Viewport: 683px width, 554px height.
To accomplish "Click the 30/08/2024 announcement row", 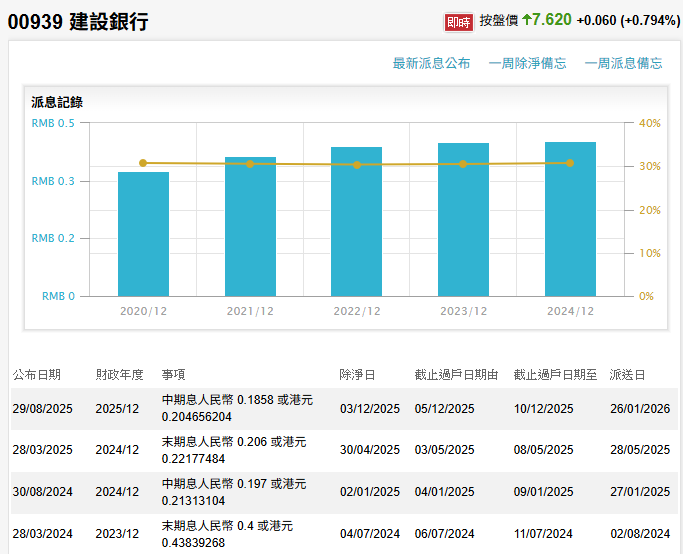I will (341, 492).
